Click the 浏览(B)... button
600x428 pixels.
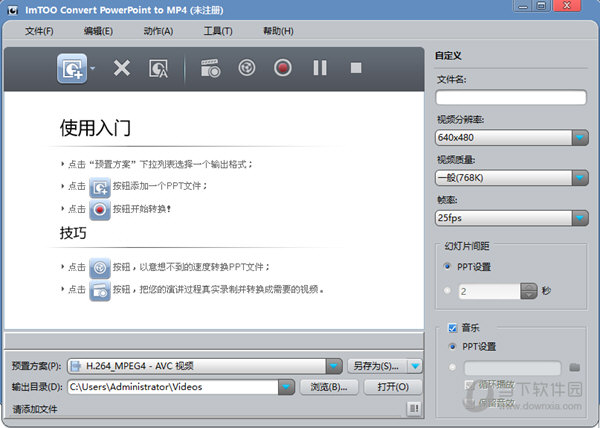(x=329, y=387)
